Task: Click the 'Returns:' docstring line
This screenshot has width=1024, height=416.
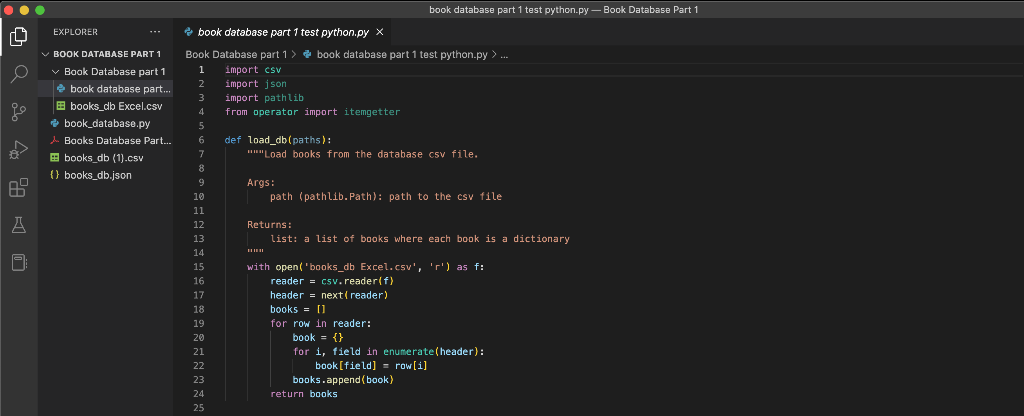Action: tap(270, 225)
